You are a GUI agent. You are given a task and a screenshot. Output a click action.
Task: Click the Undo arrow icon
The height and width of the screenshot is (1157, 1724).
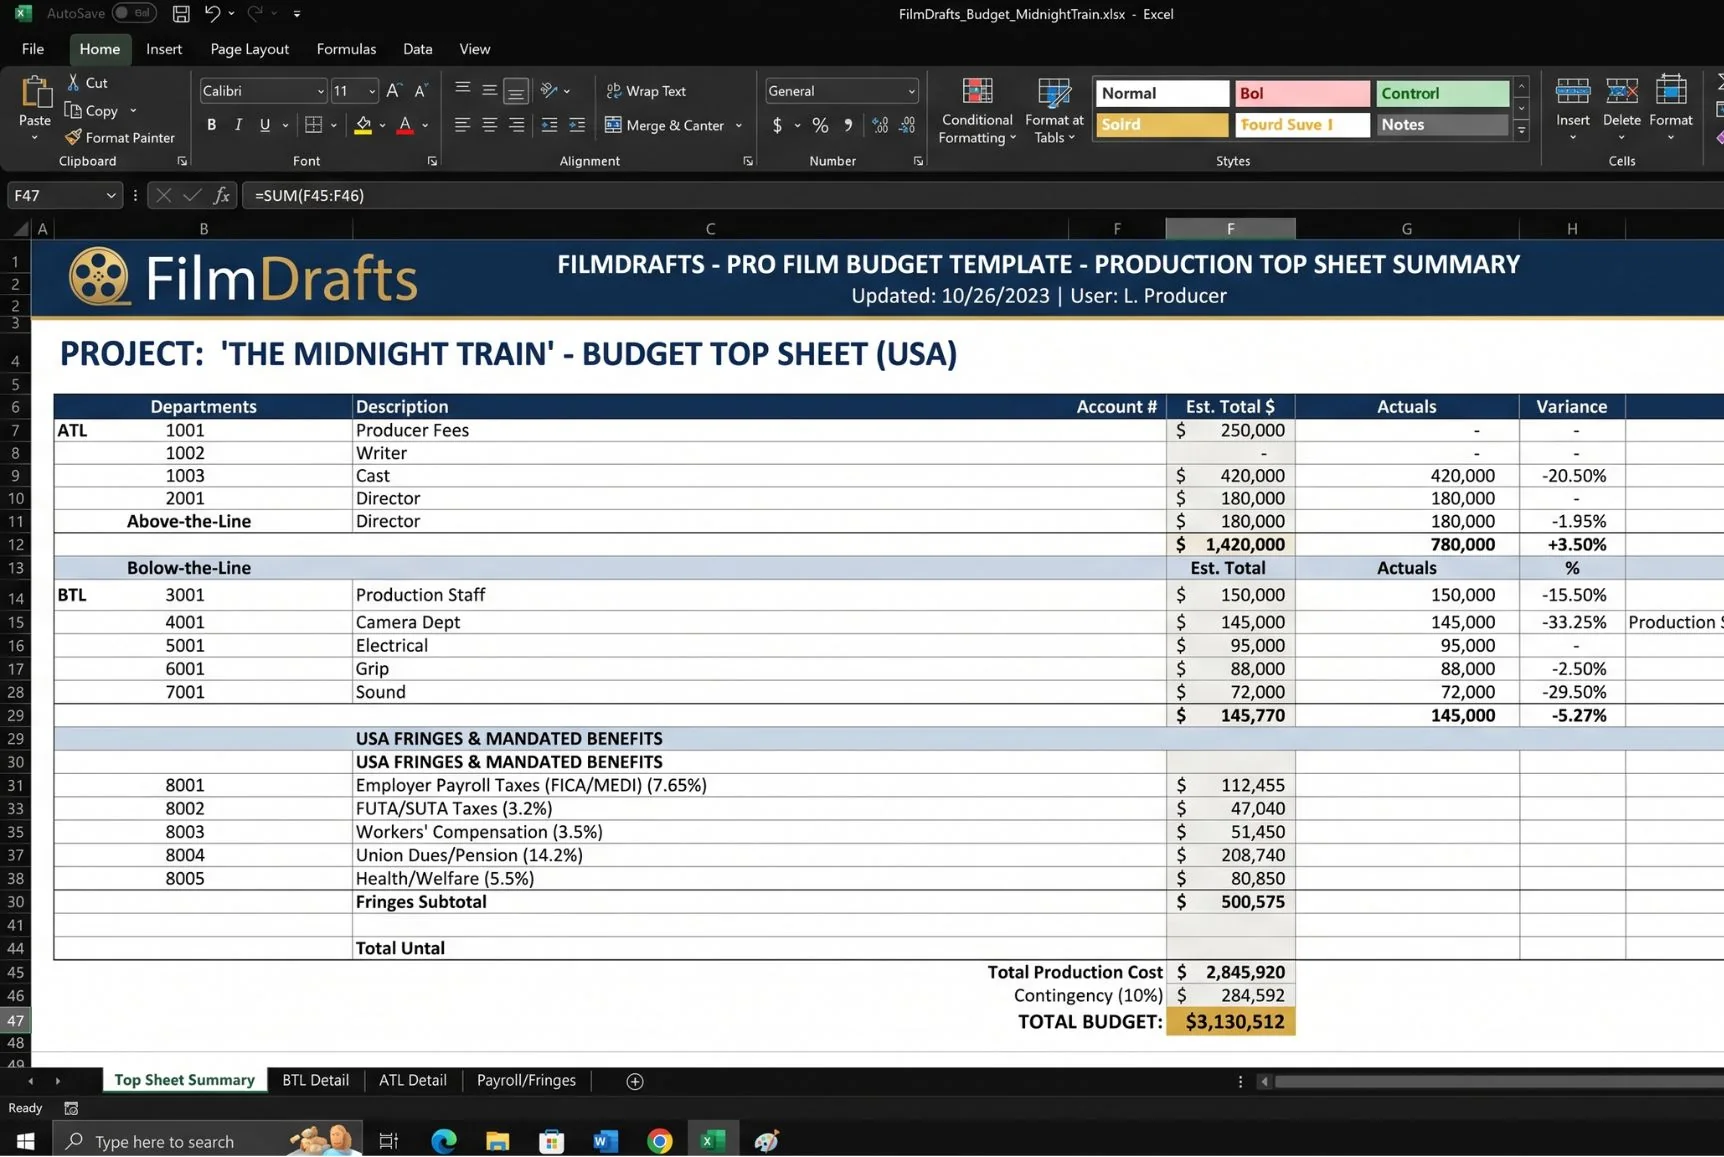[212, 14]
